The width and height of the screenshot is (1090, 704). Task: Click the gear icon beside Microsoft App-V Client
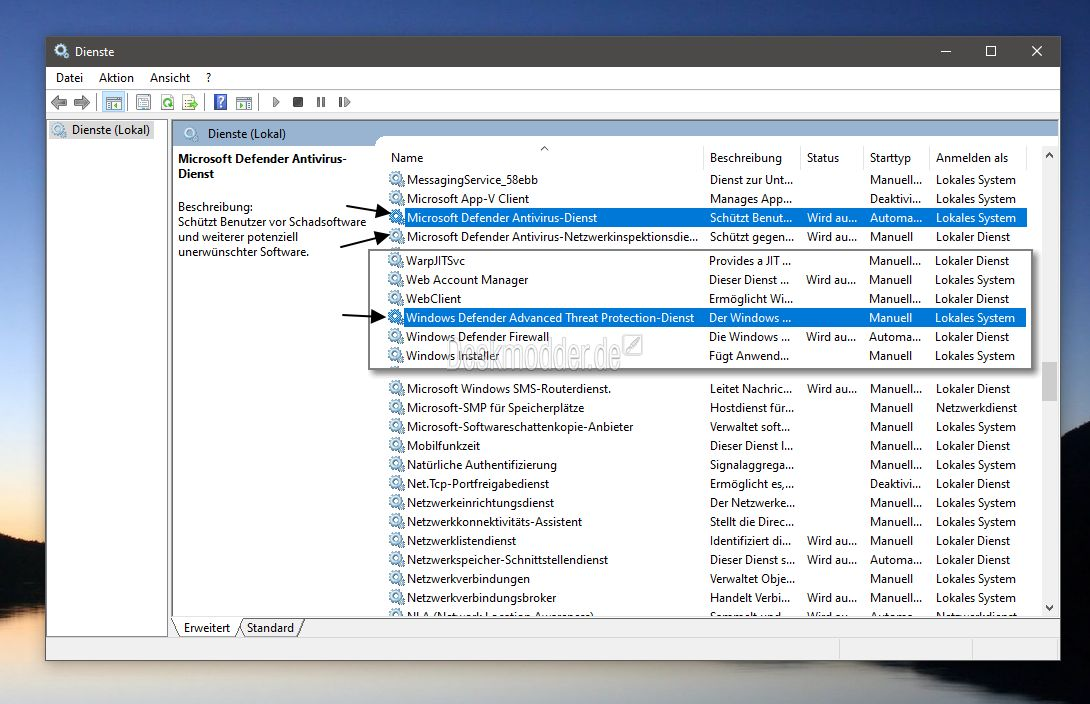point(396,198)
